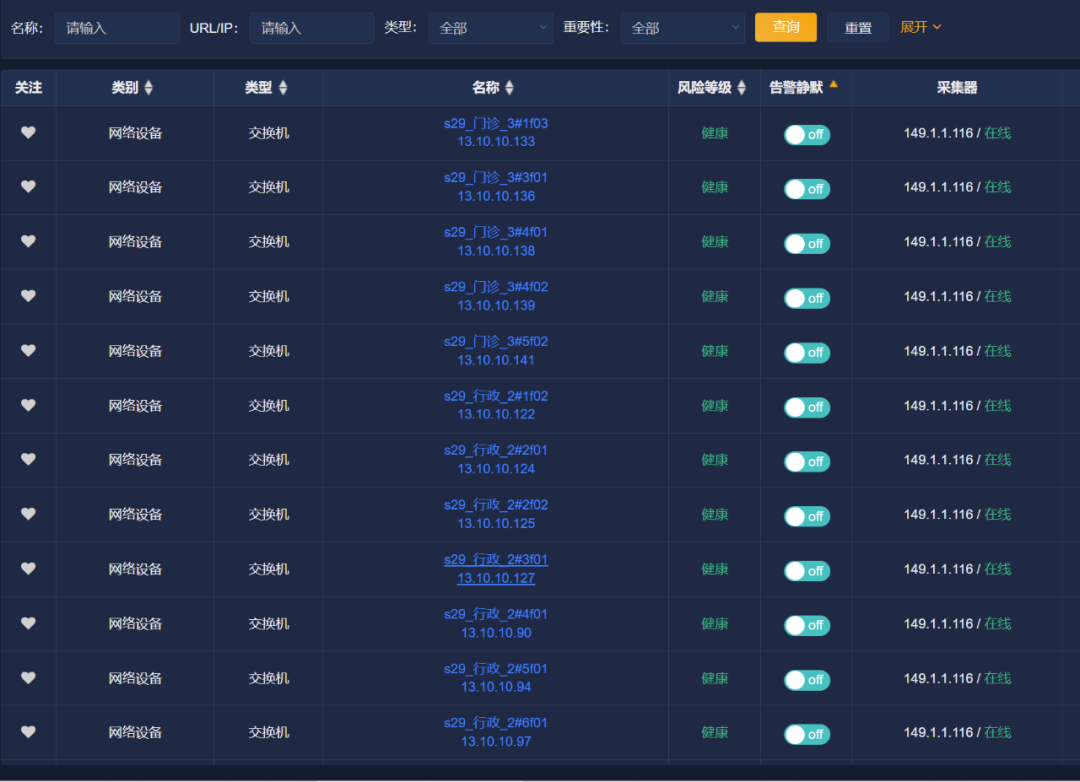1080x782 pixels.
Task: Favorite s29_行政_2#5f01 with heart icon
Action: [x=28, y=677]
